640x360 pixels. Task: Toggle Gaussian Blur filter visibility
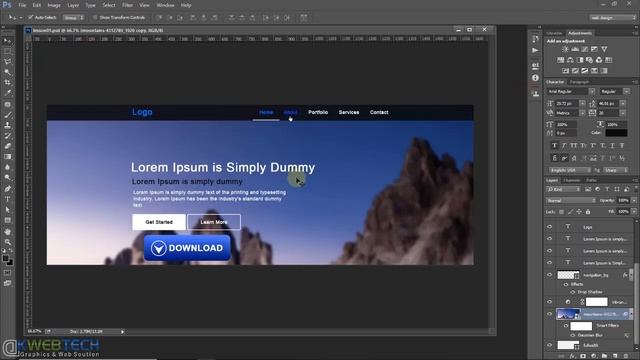pos(573,335)
